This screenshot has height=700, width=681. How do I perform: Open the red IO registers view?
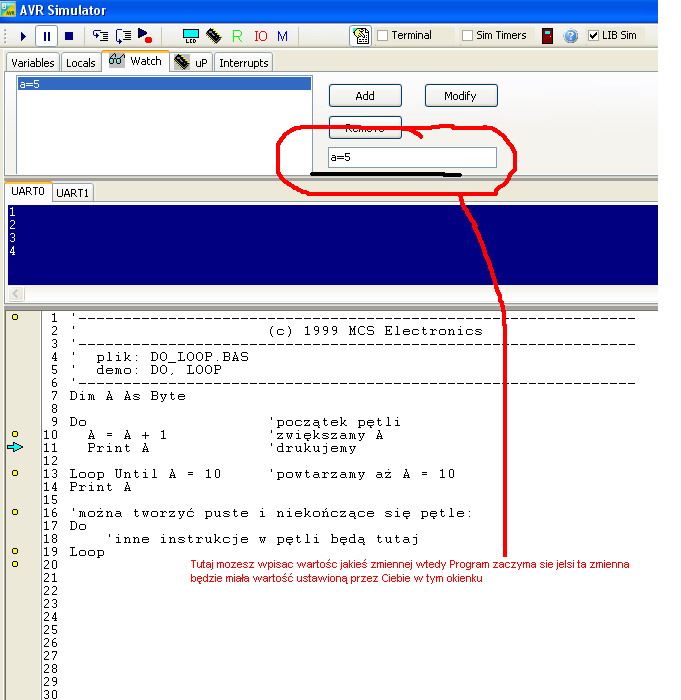tap(260, 36)
